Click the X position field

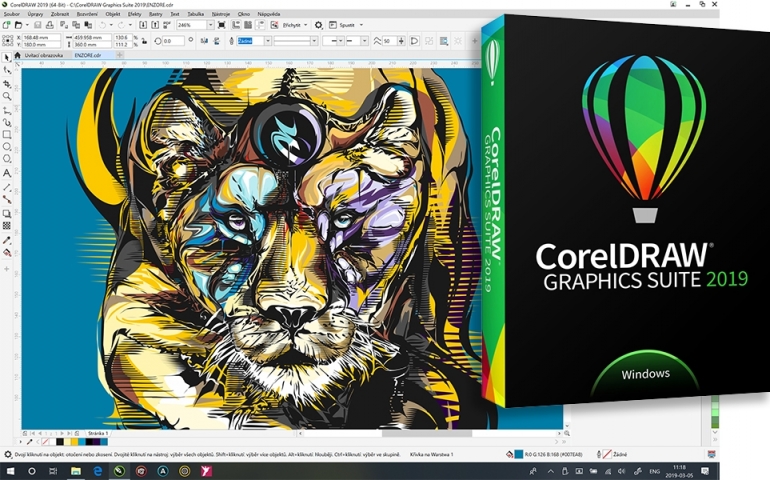click(x=41, y=37)
